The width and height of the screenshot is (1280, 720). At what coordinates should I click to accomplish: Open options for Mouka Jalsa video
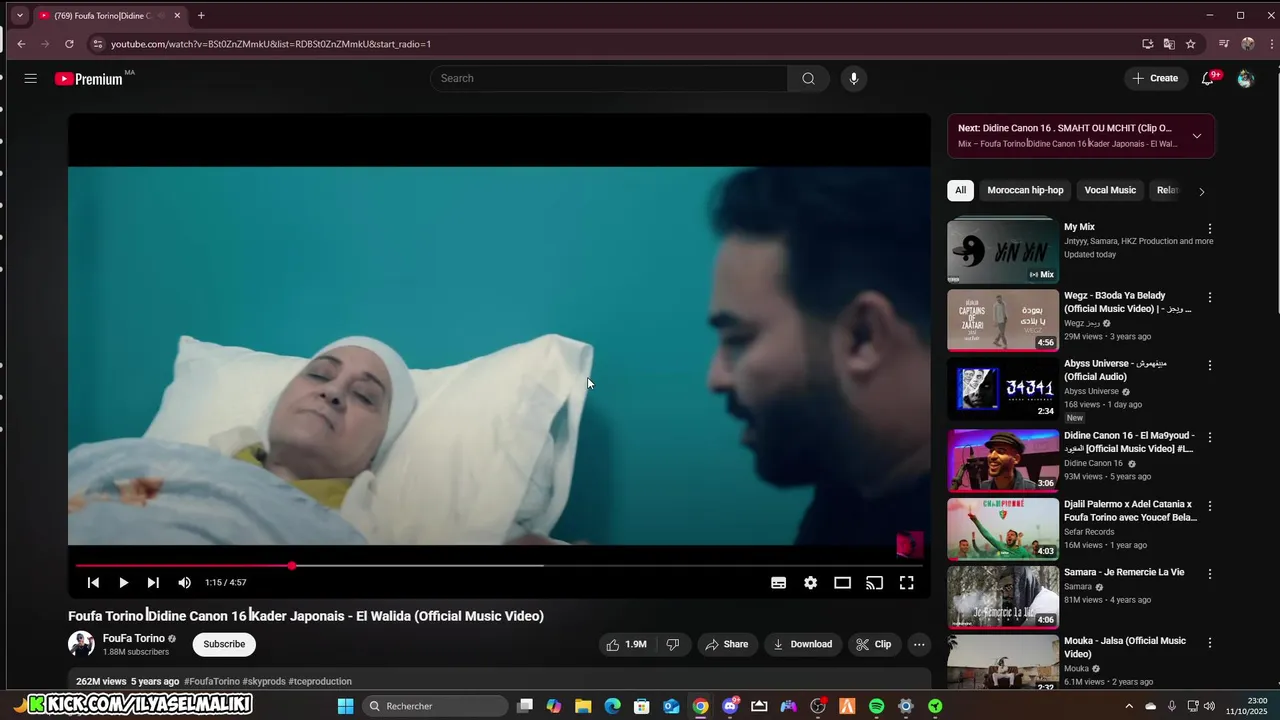[1210, 643]
